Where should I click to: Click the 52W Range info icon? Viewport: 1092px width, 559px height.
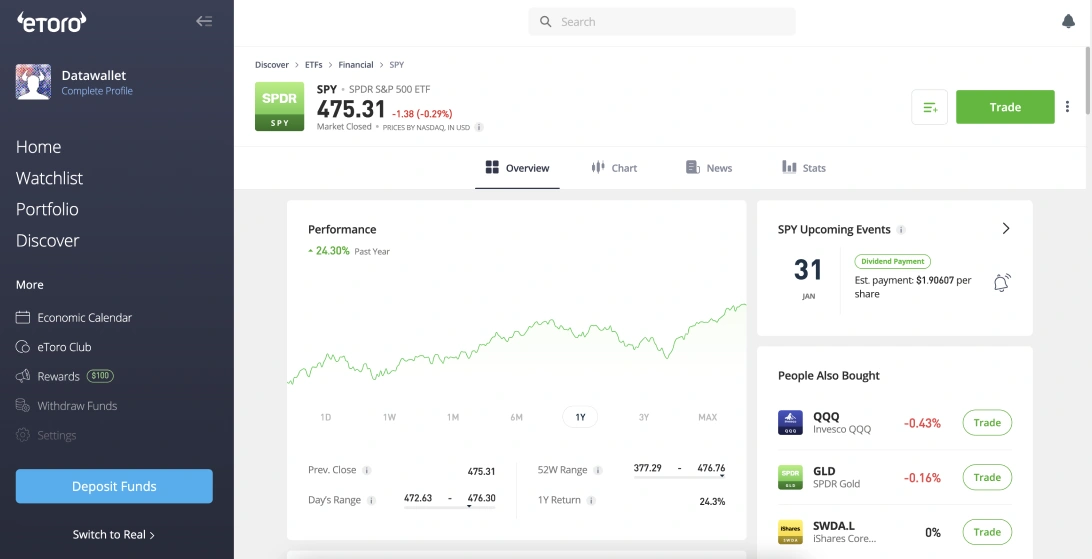[598, 470]
